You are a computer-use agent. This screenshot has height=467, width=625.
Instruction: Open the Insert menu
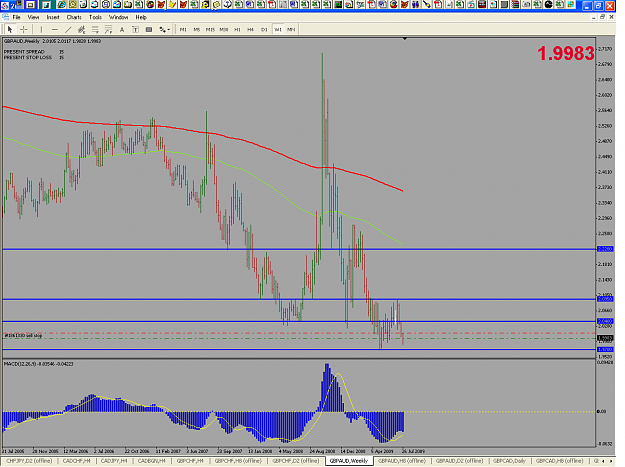(x=53, y=17)
